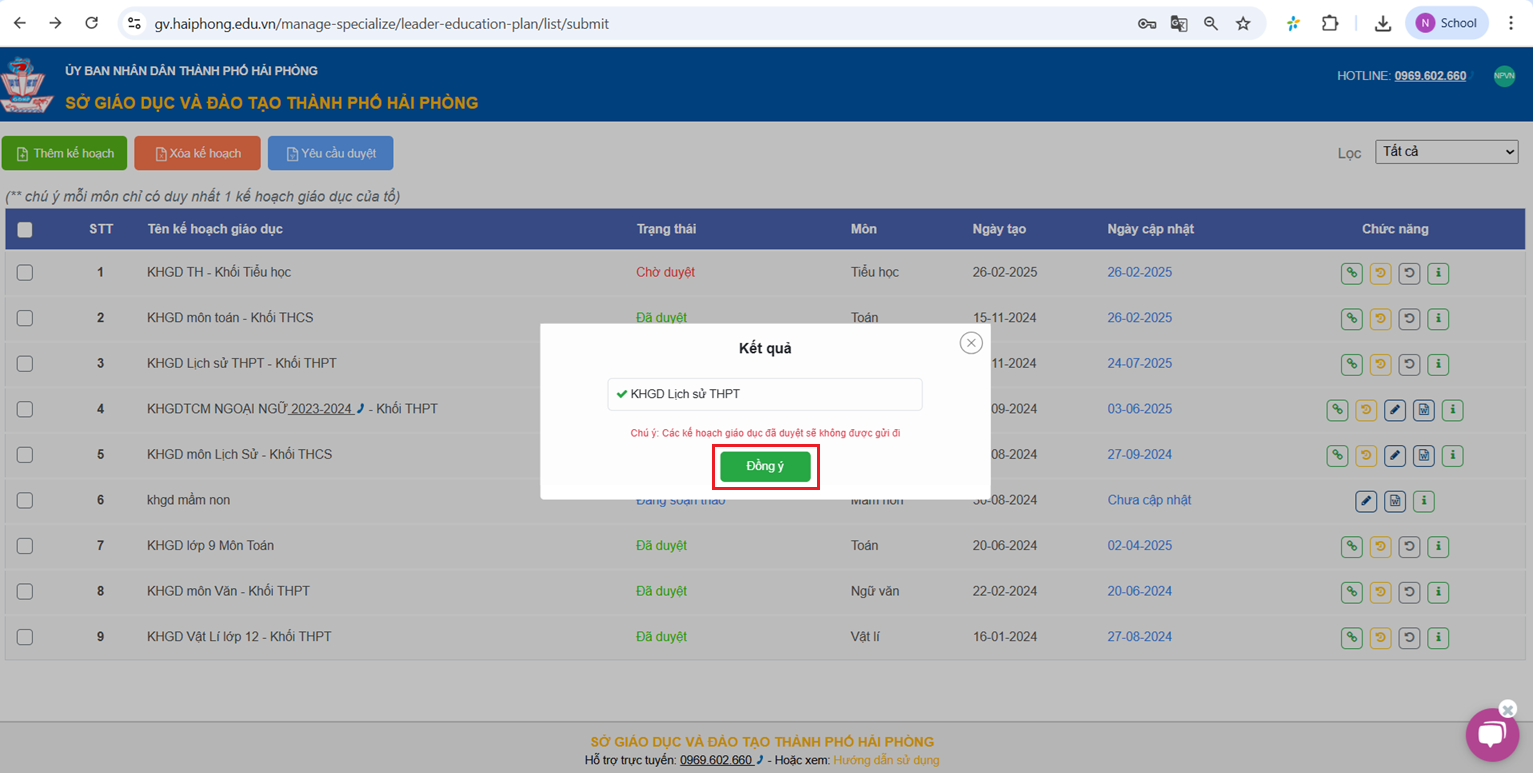The height and width of the screenshot is (773, 1533).
Task: Open the Hướng dẫn sử dụng link
Action: click(x=886, y=760)
